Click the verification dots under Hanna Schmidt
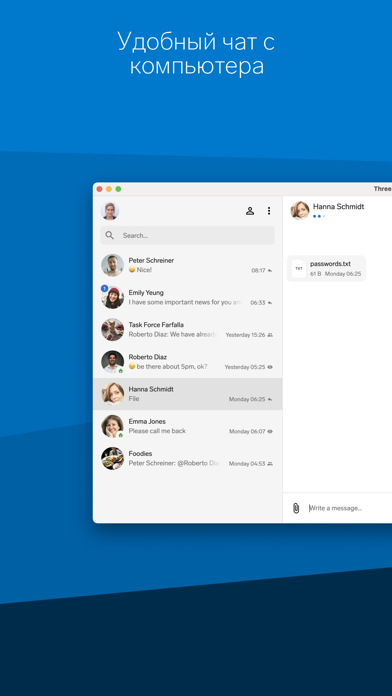The height and width of the screenshot is (696, 392). (x=319, y=216)
